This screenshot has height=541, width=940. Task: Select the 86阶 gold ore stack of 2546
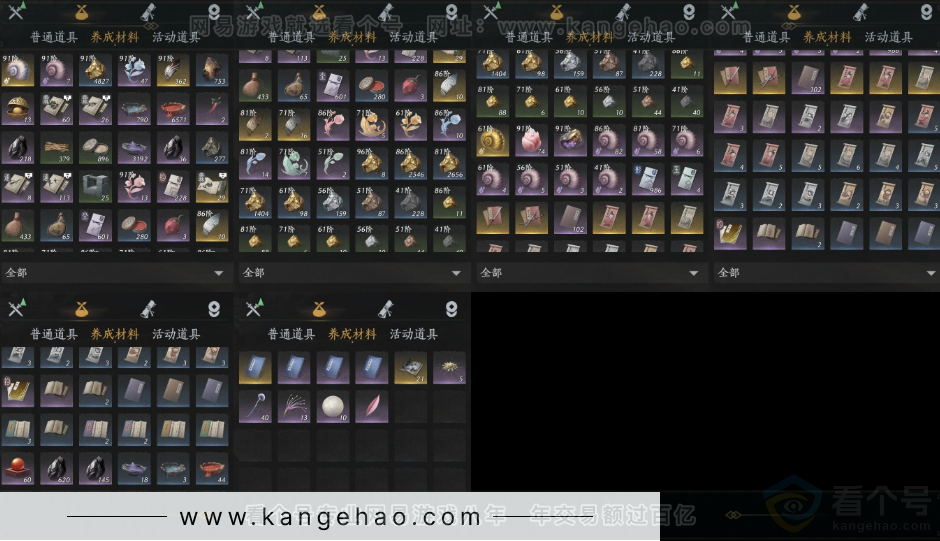tap(410, 163)
